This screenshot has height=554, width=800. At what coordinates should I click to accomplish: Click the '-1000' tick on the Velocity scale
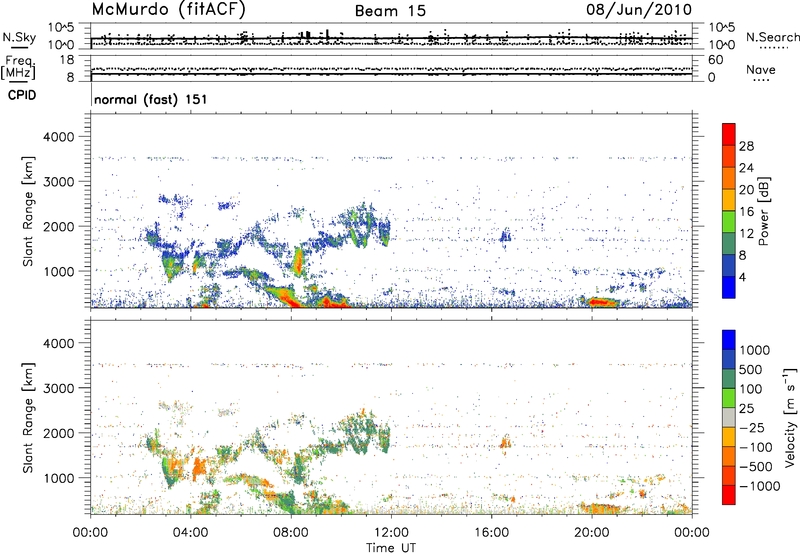coord(759,486)
